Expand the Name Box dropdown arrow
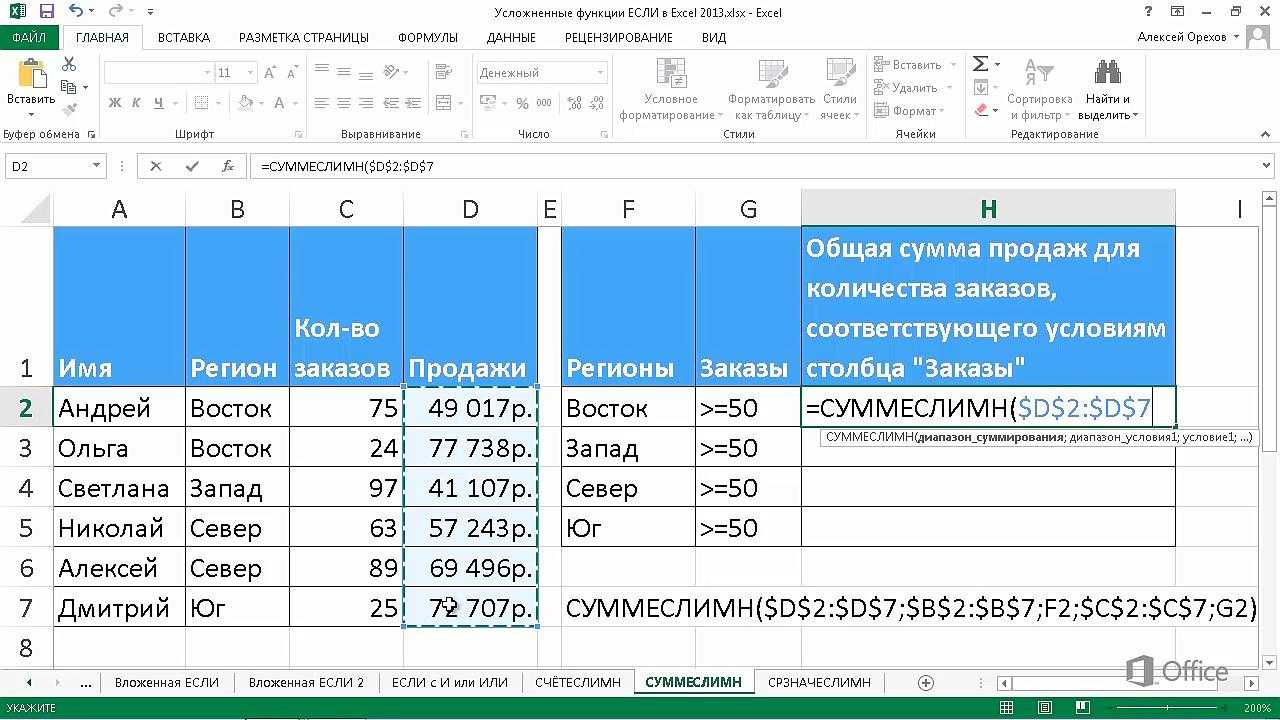Viewport: 1280px width, 720px height. point(96,167)
